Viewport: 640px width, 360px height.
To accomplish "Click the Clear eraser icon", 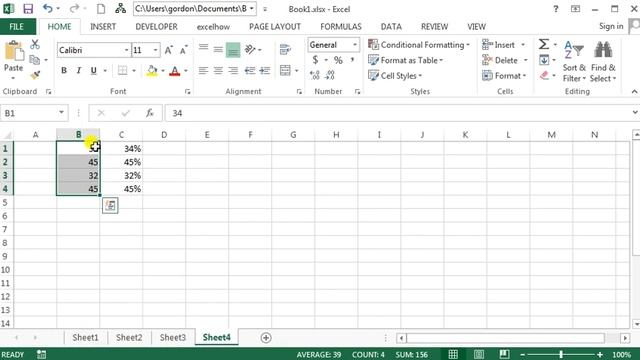I will click(544, 76).
